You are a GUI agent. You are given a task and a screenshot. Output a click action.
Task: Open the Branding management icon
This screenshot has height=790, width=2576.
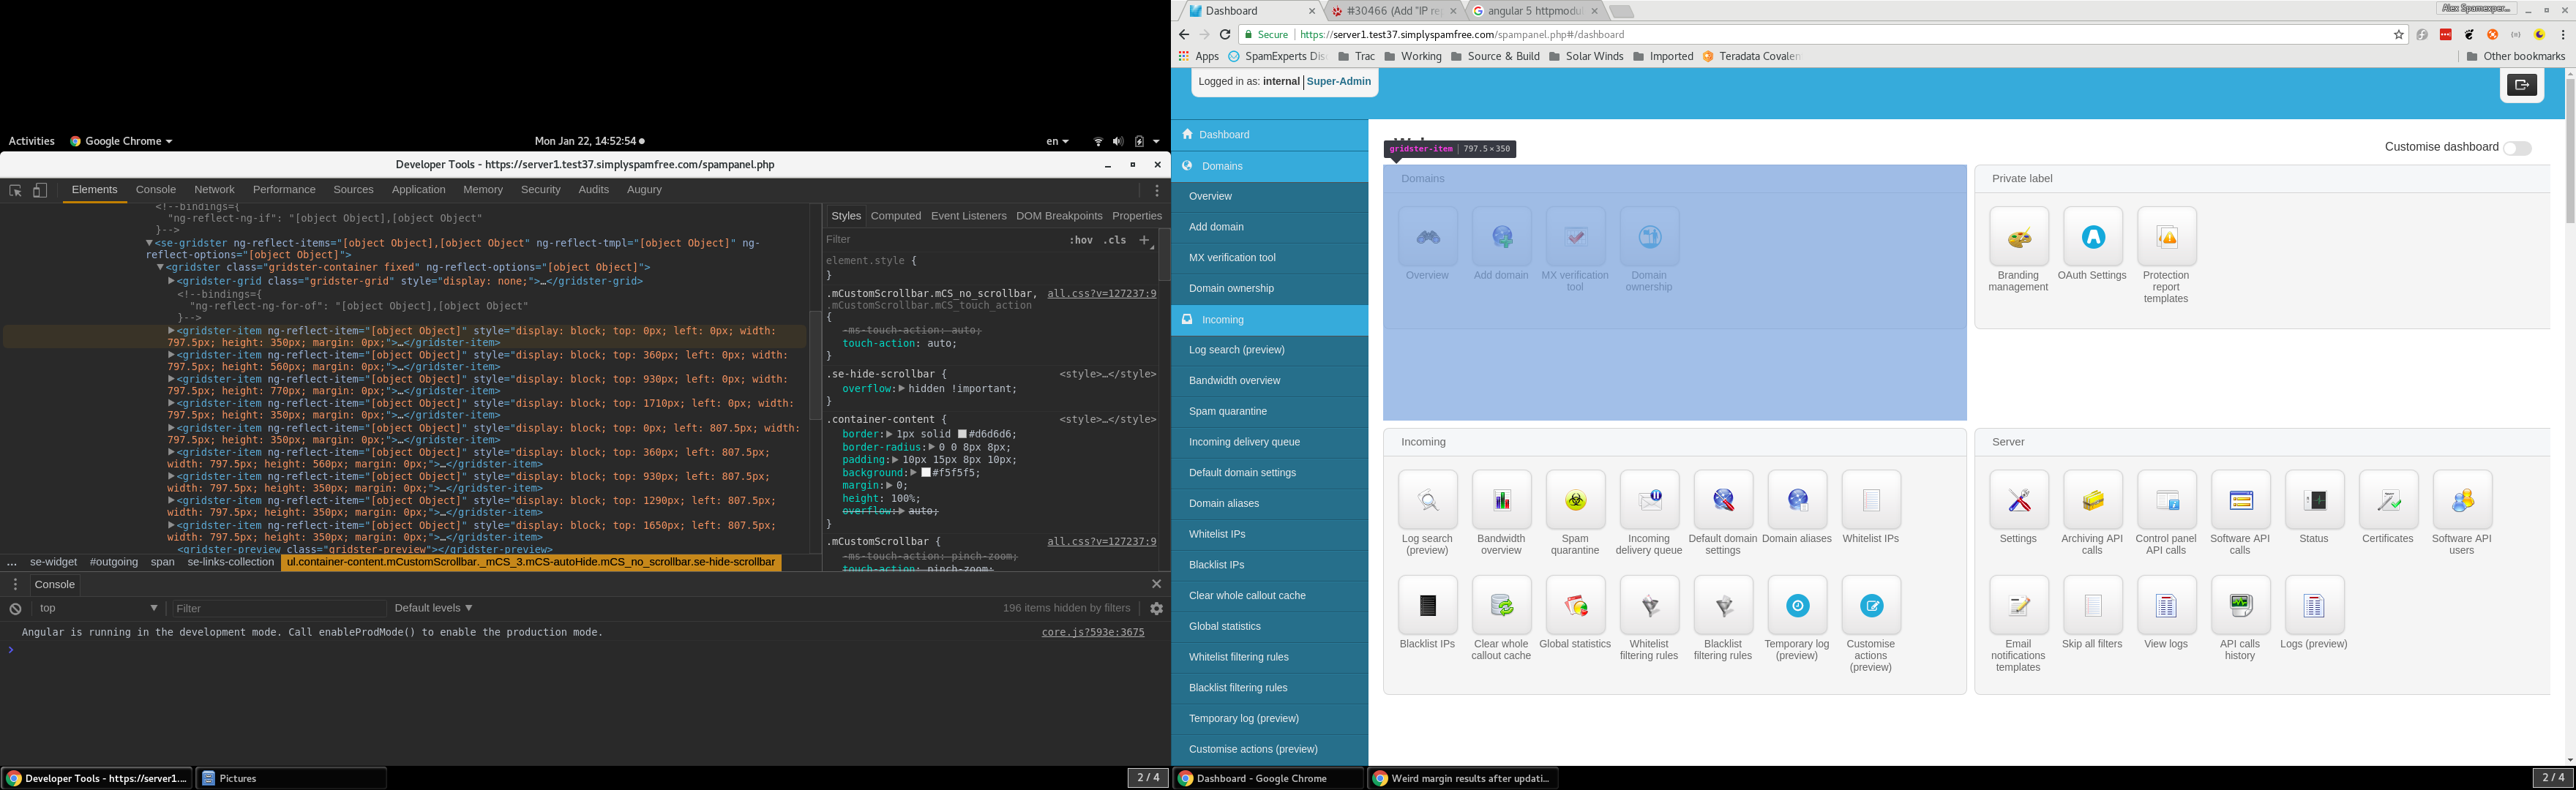(x=2018, y=237)
